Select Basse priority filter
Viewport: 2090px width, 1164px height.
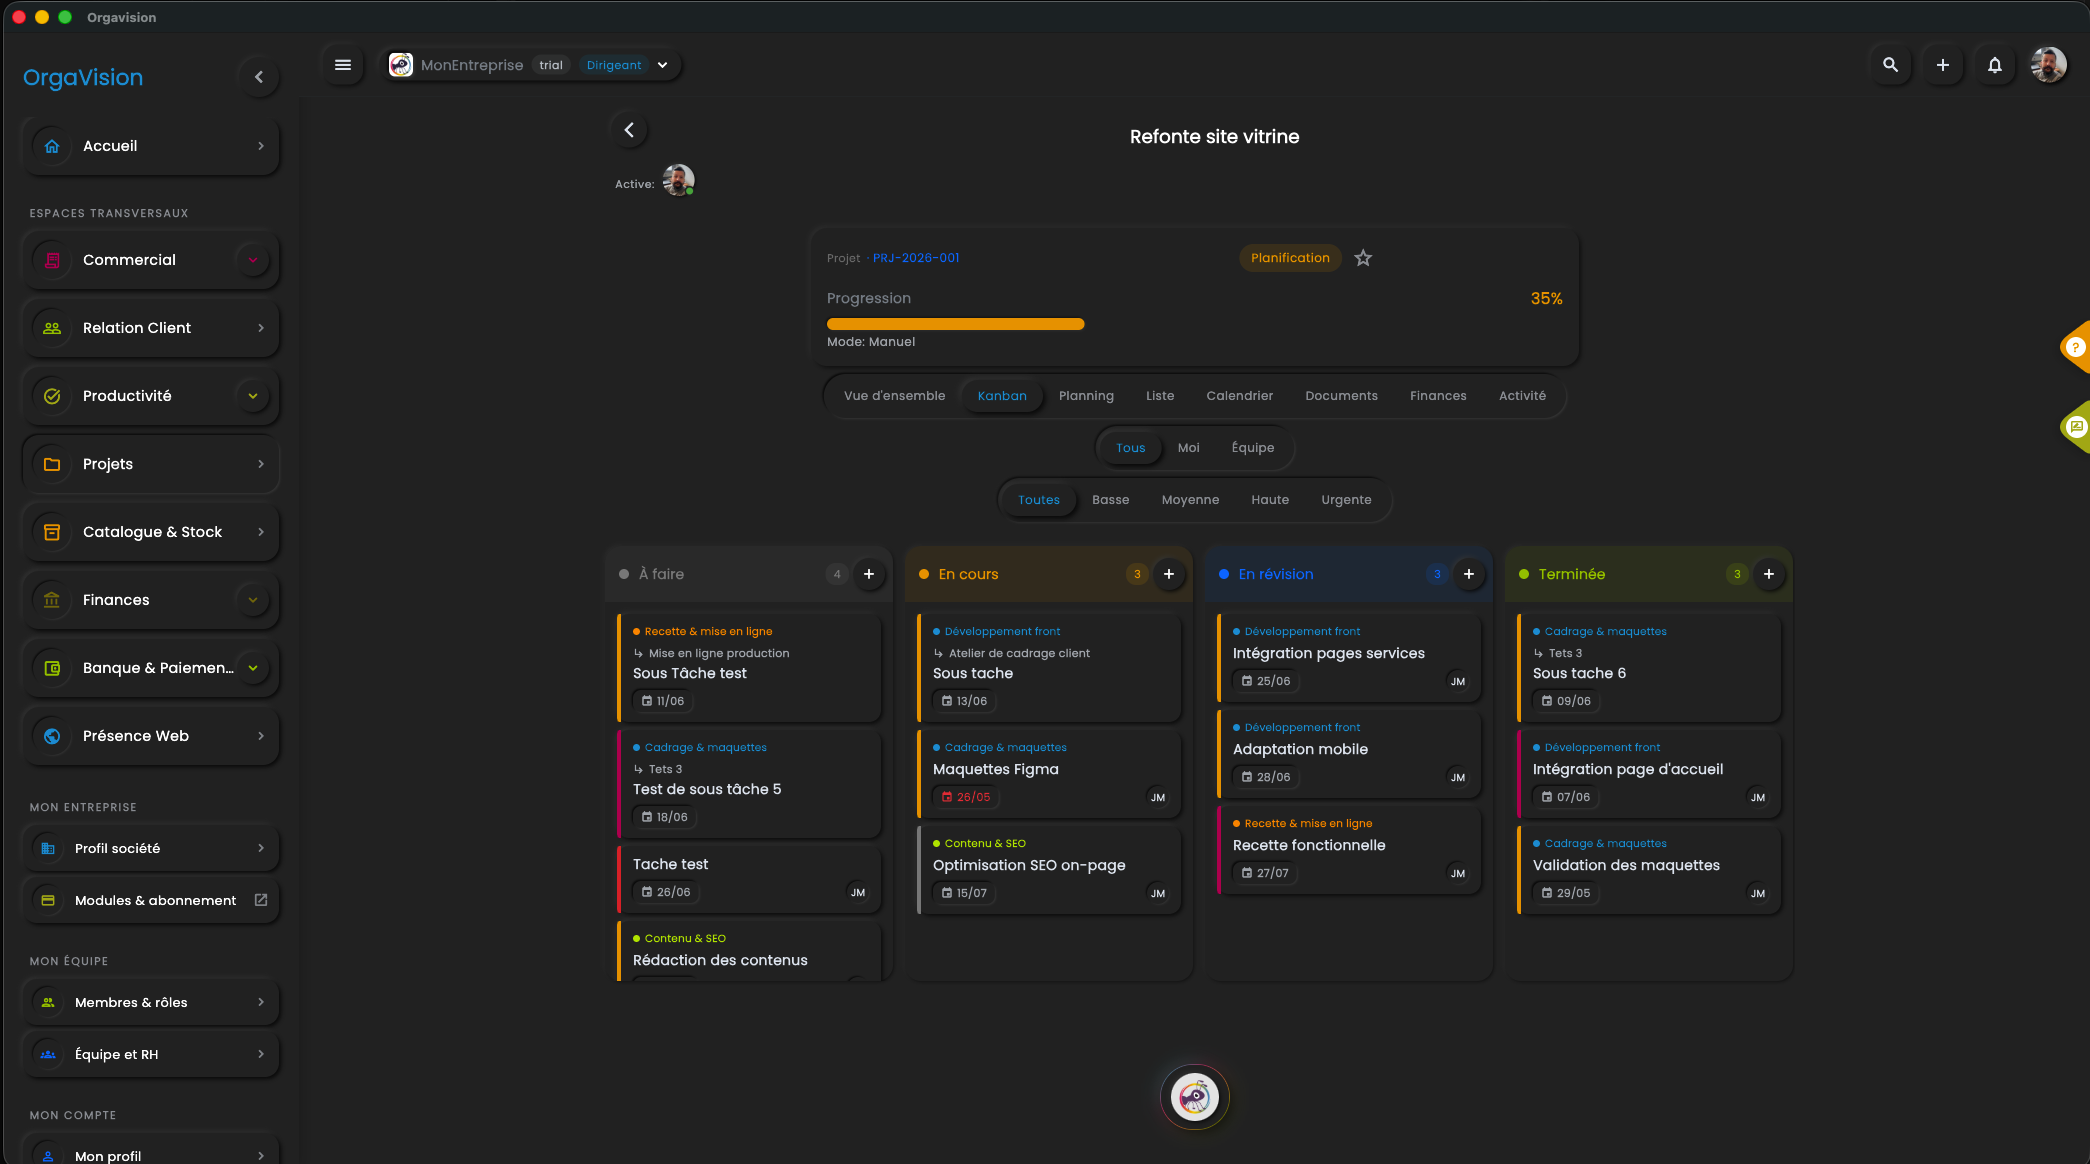point(1110,500)
